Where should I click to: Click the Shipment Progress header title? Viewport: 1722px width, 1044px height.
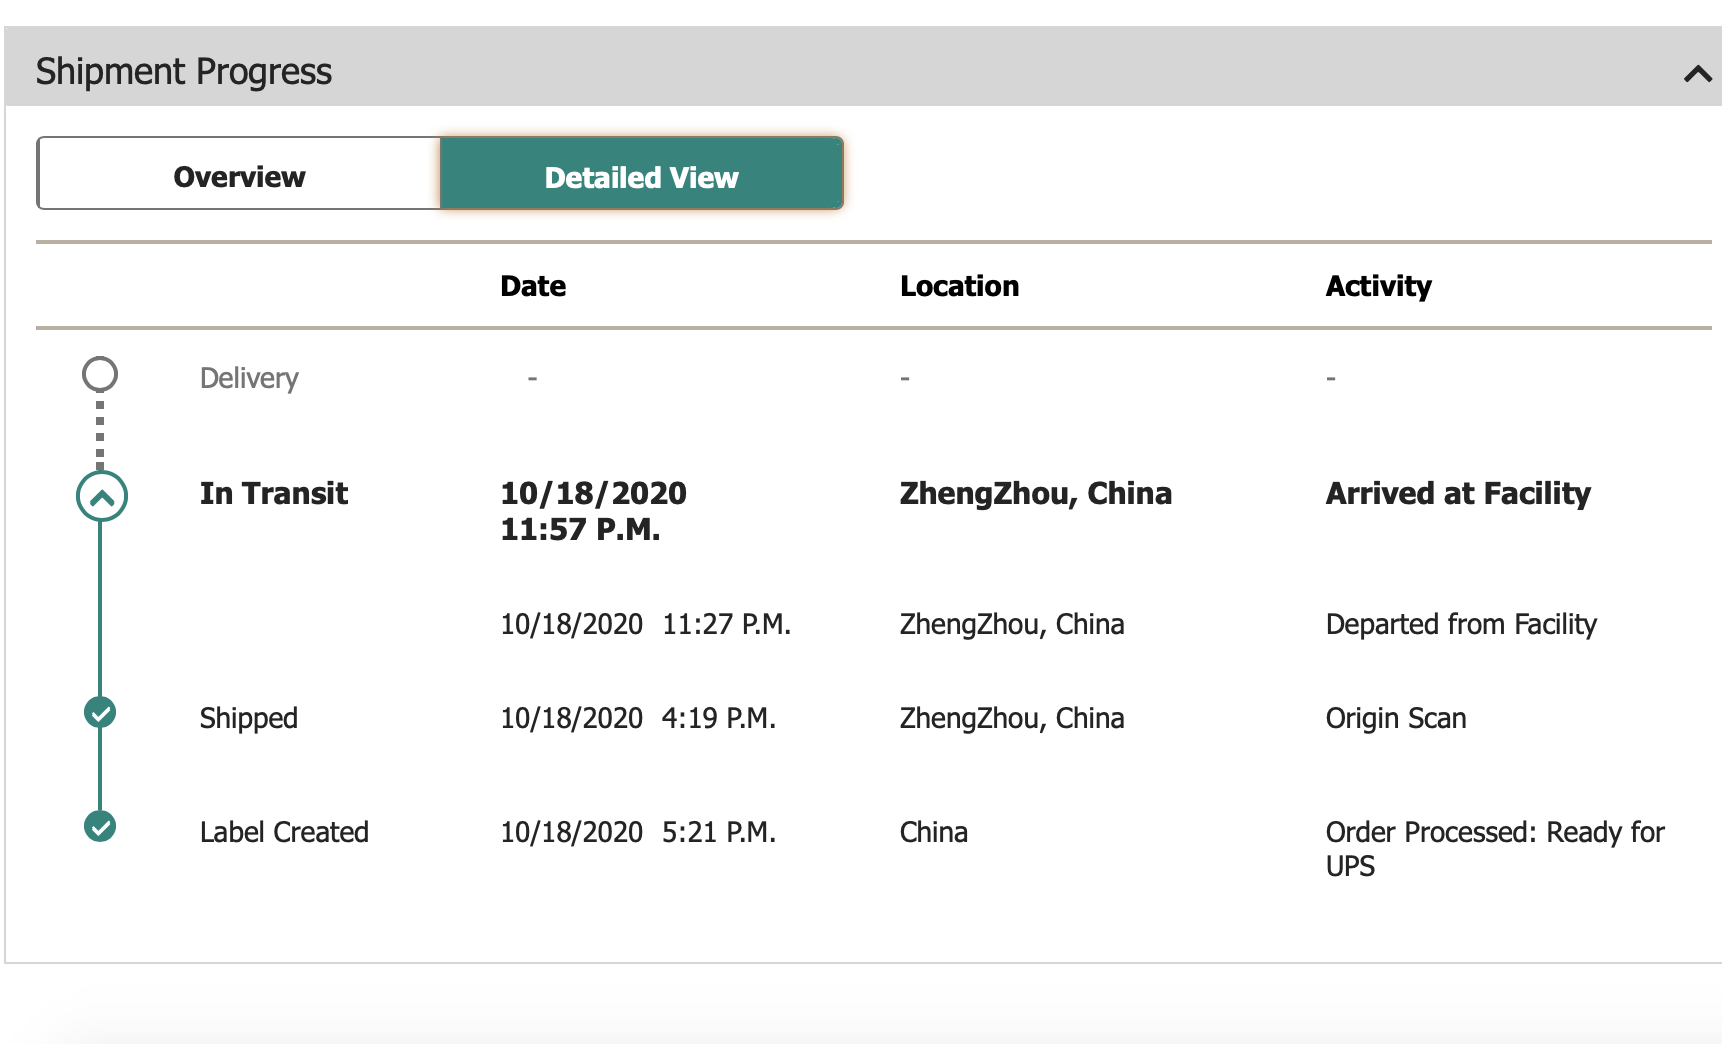click(184, 72)
